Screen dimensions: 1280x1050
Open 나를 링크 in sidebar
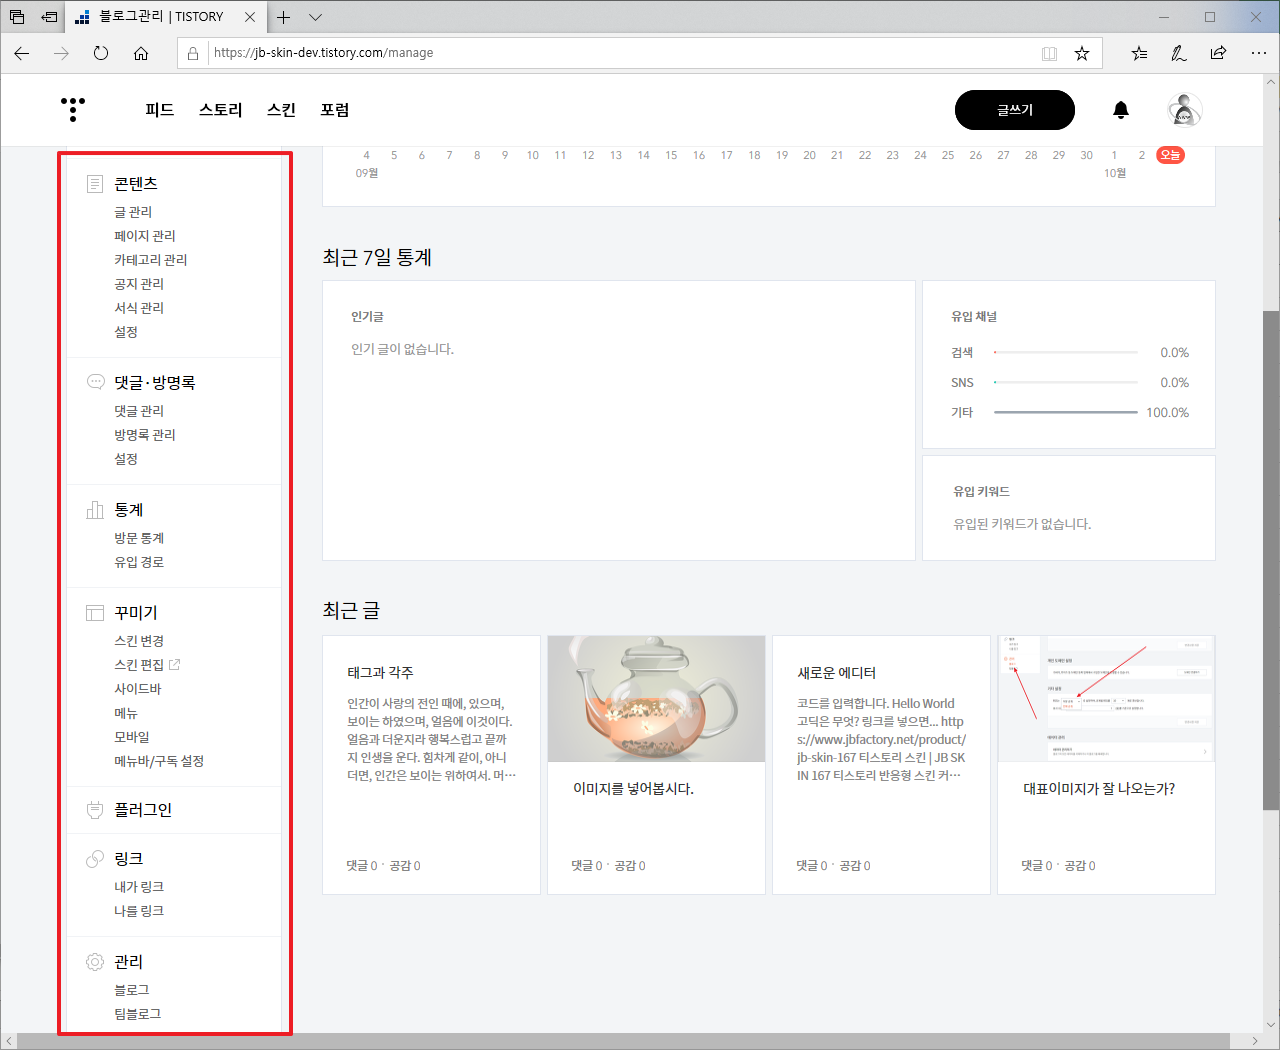[139, 911]
